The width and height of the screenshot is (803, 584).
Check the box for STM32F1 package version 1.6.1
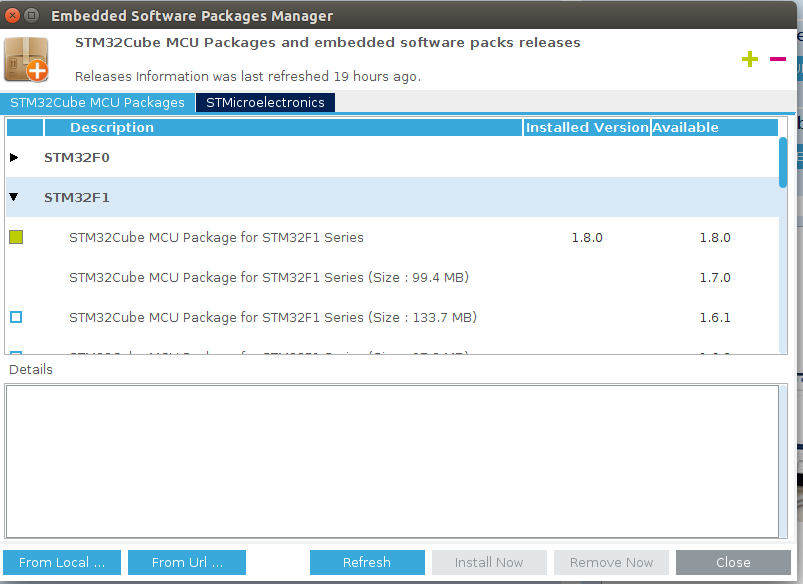[x=16, y=317]
